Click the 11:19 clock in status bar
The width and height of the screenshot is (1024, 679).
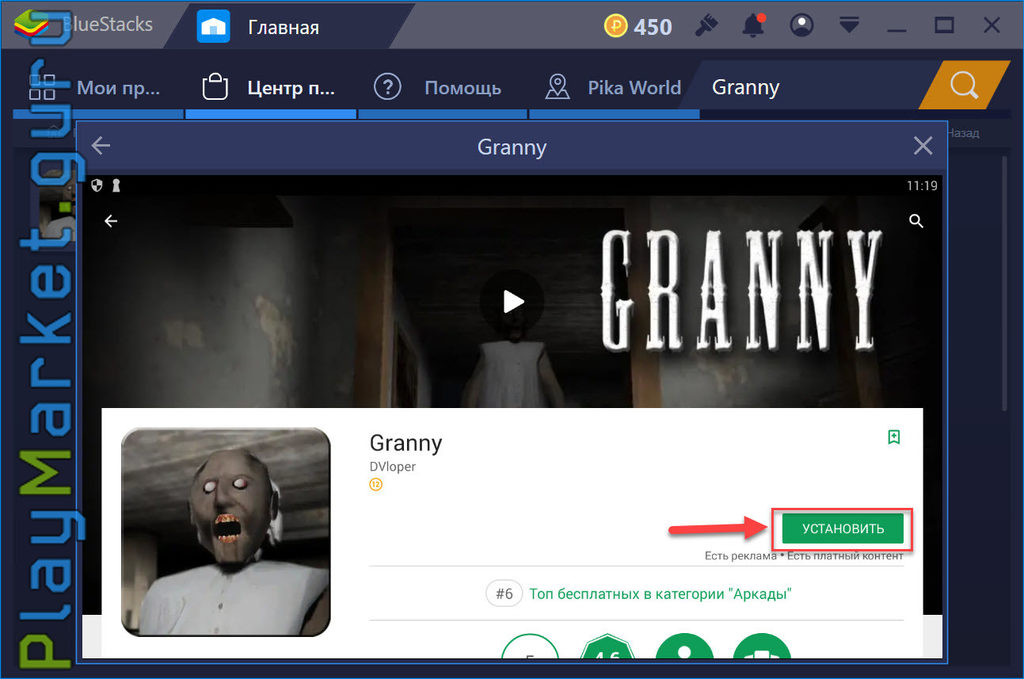point(921,186)
